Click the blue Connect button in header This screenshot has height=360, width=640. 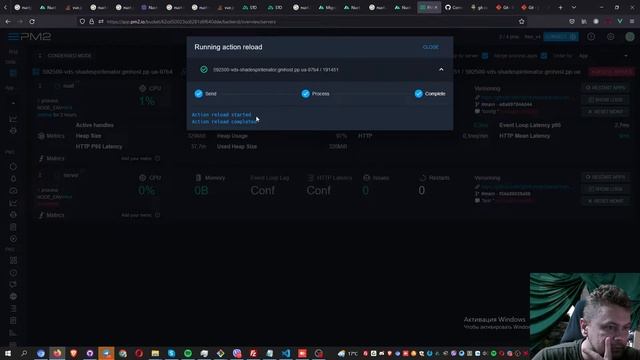pyautogui.click(x=561, y=37)
